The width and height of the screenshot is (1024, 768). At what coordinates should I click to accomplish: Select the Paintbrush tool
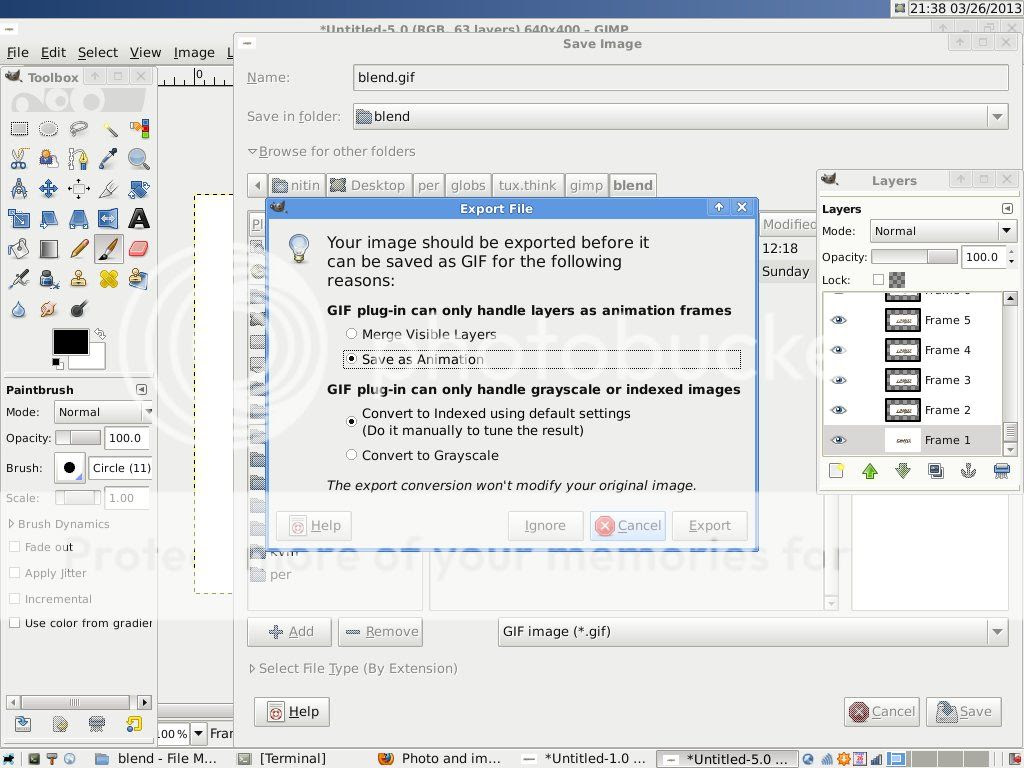[x=108, y=248]
